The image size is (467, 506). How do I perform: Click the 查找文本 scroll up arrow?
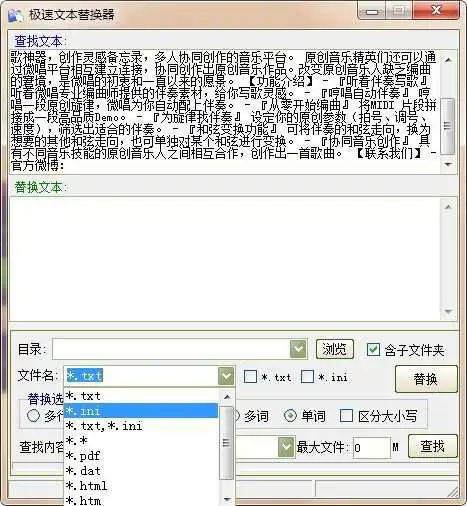(x=448, y=60)
